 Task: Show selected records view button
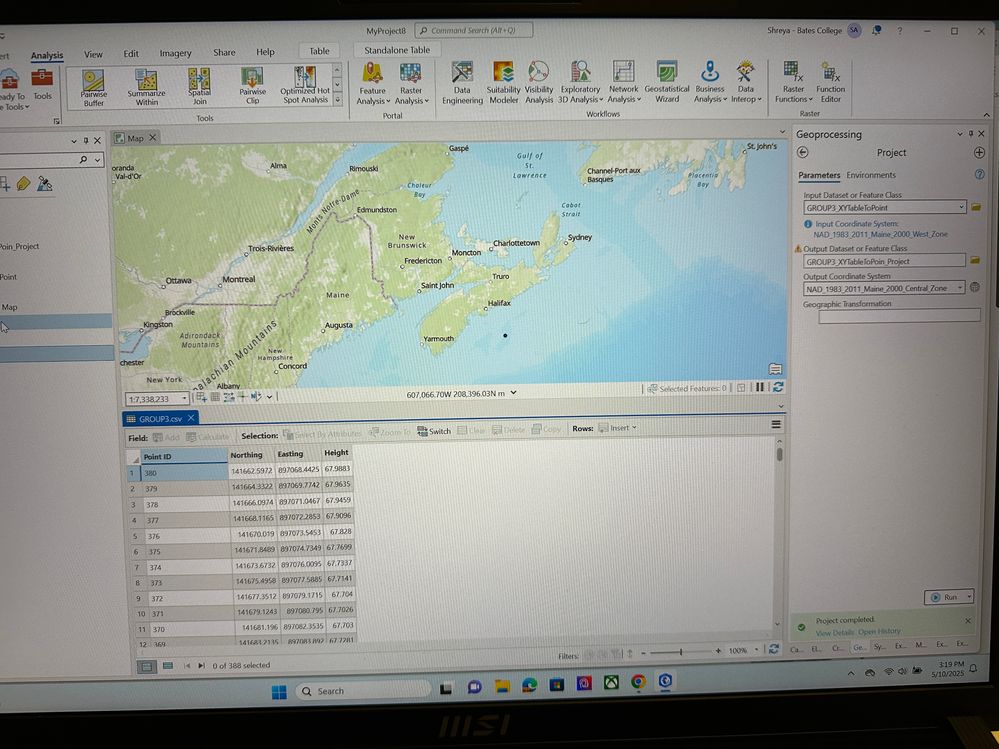168,666
